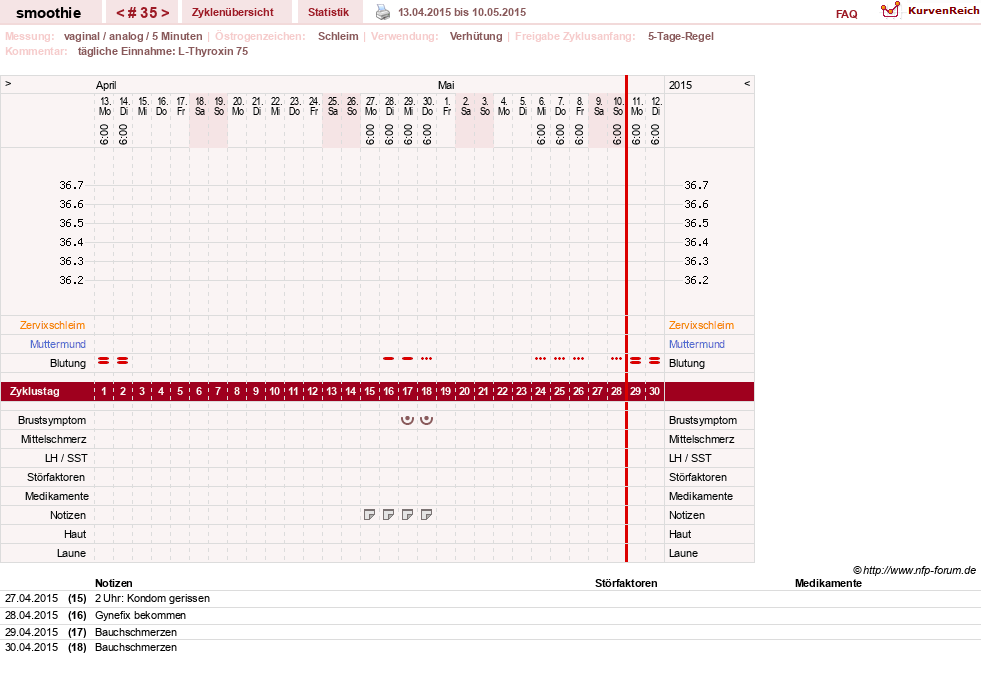The image size is (981, 682).
Task: Open the note icon on cycle day 18
Action: 427,515
